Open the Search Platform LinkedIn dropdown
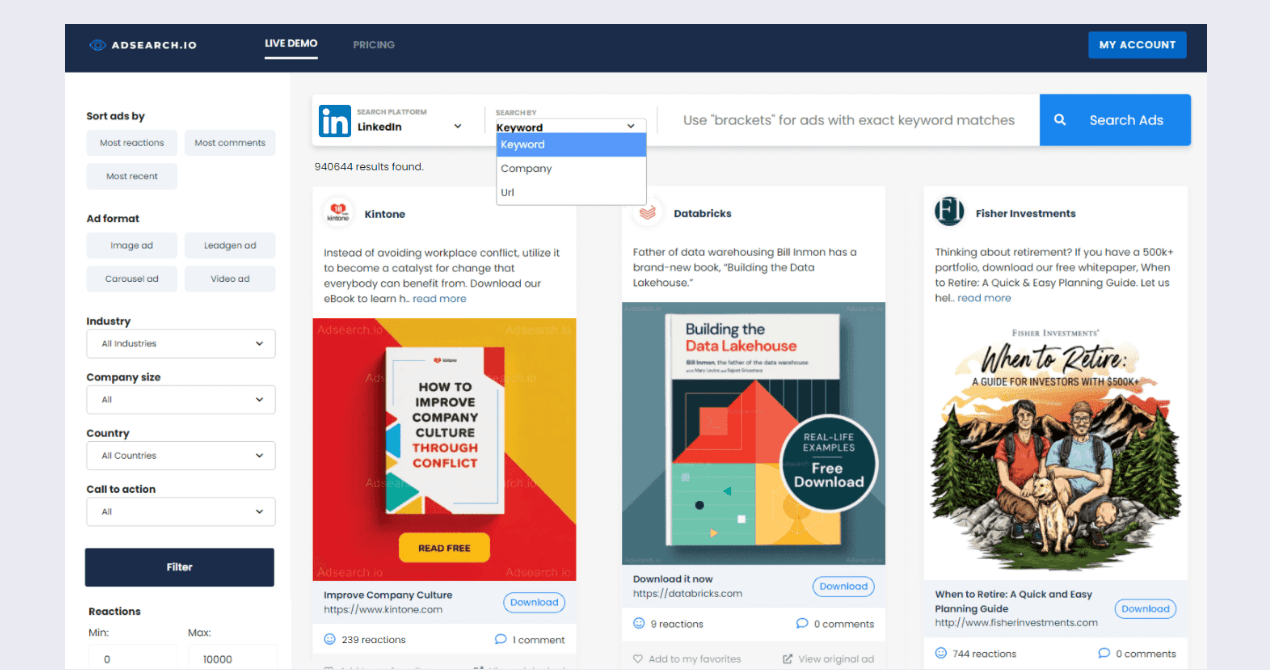The width and height of the screenshot is (1270, 670). [x=410, y=126]
